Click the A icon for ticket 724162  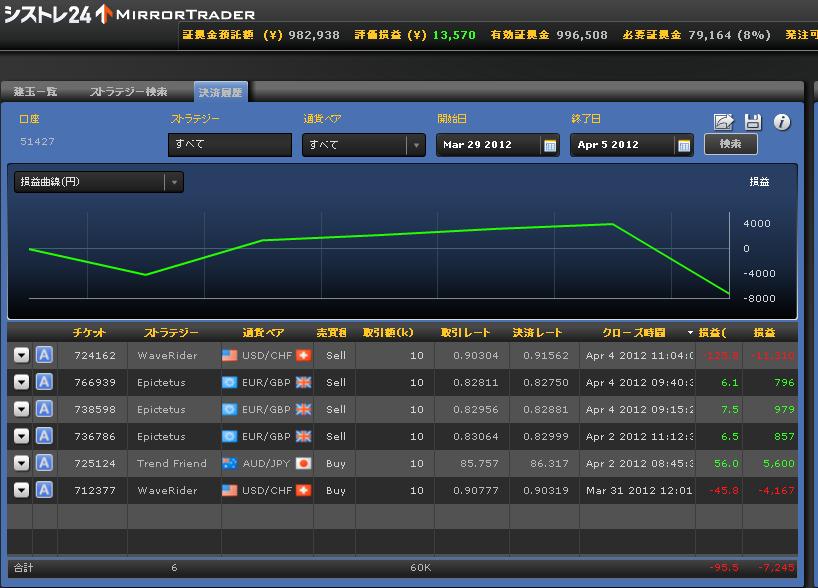44,355
